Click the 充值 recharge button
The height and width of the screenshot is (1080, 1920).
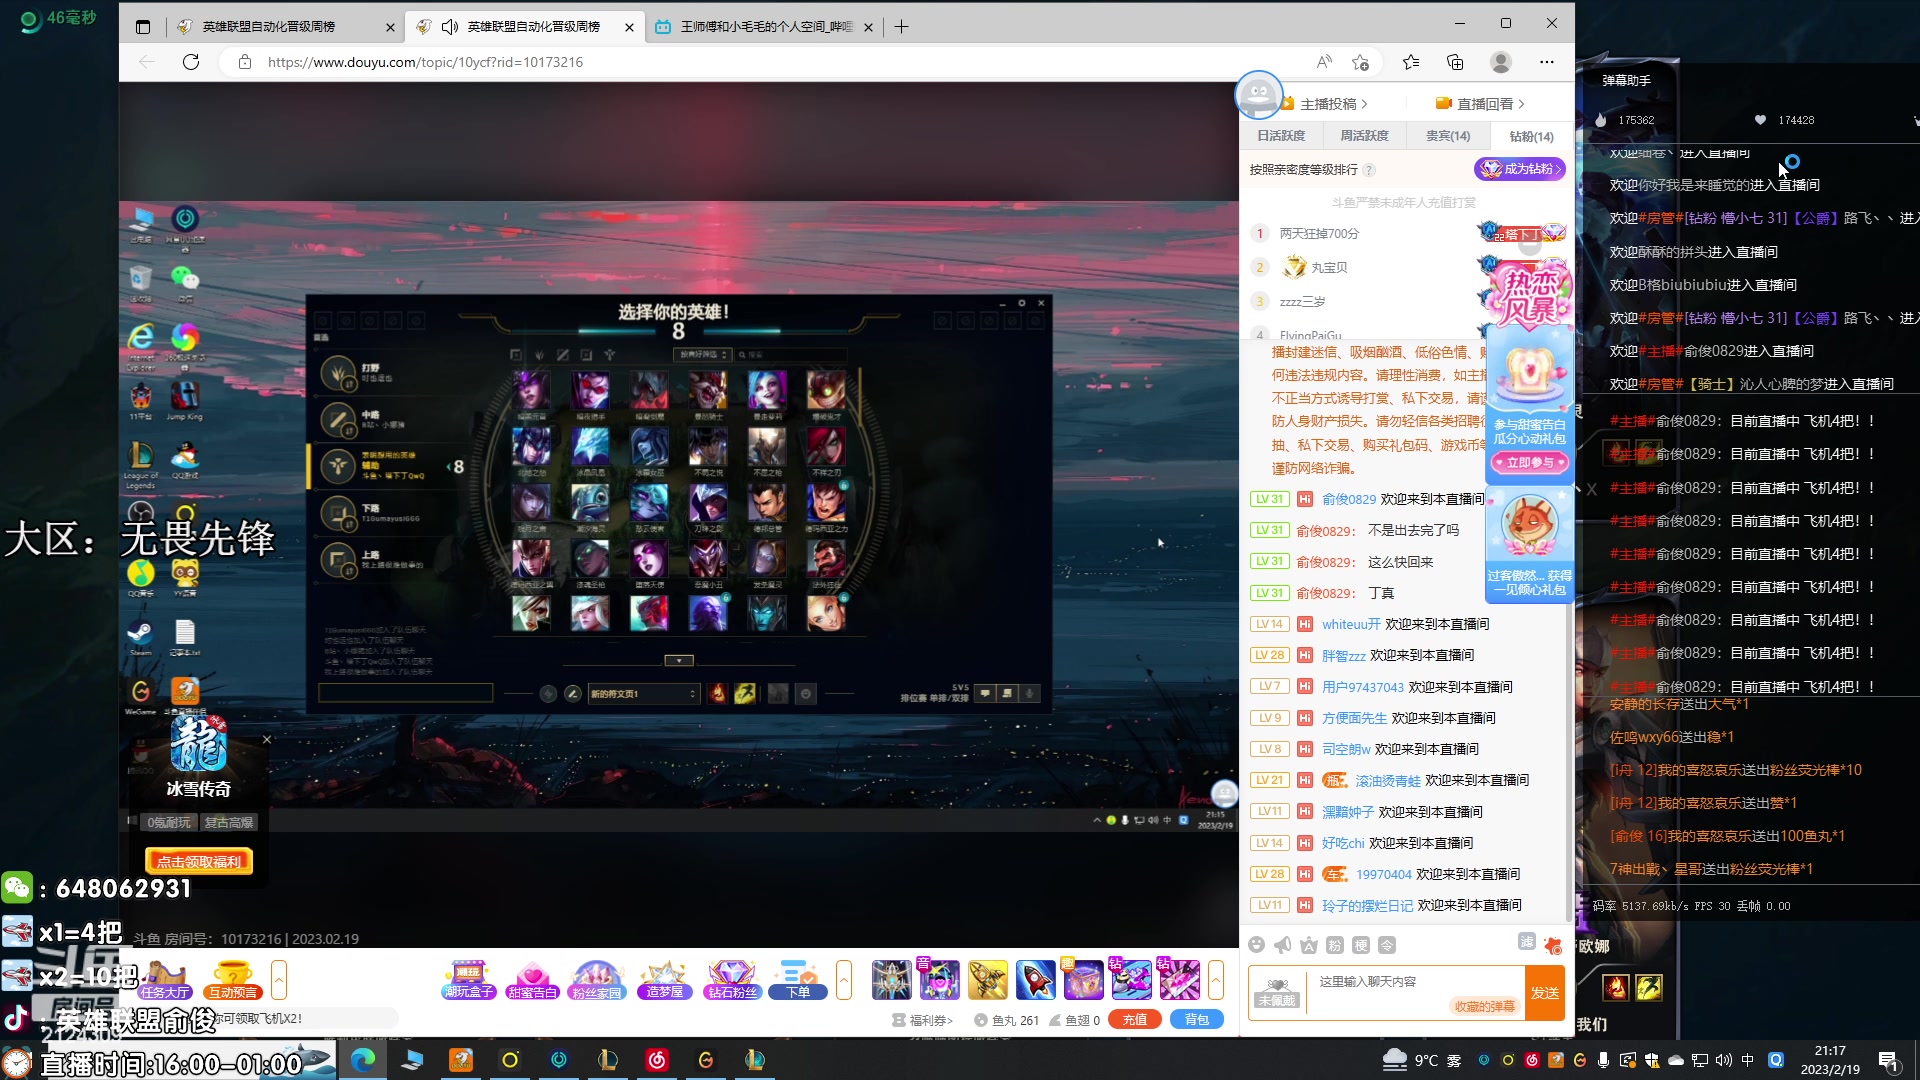coord(1135,1020)
